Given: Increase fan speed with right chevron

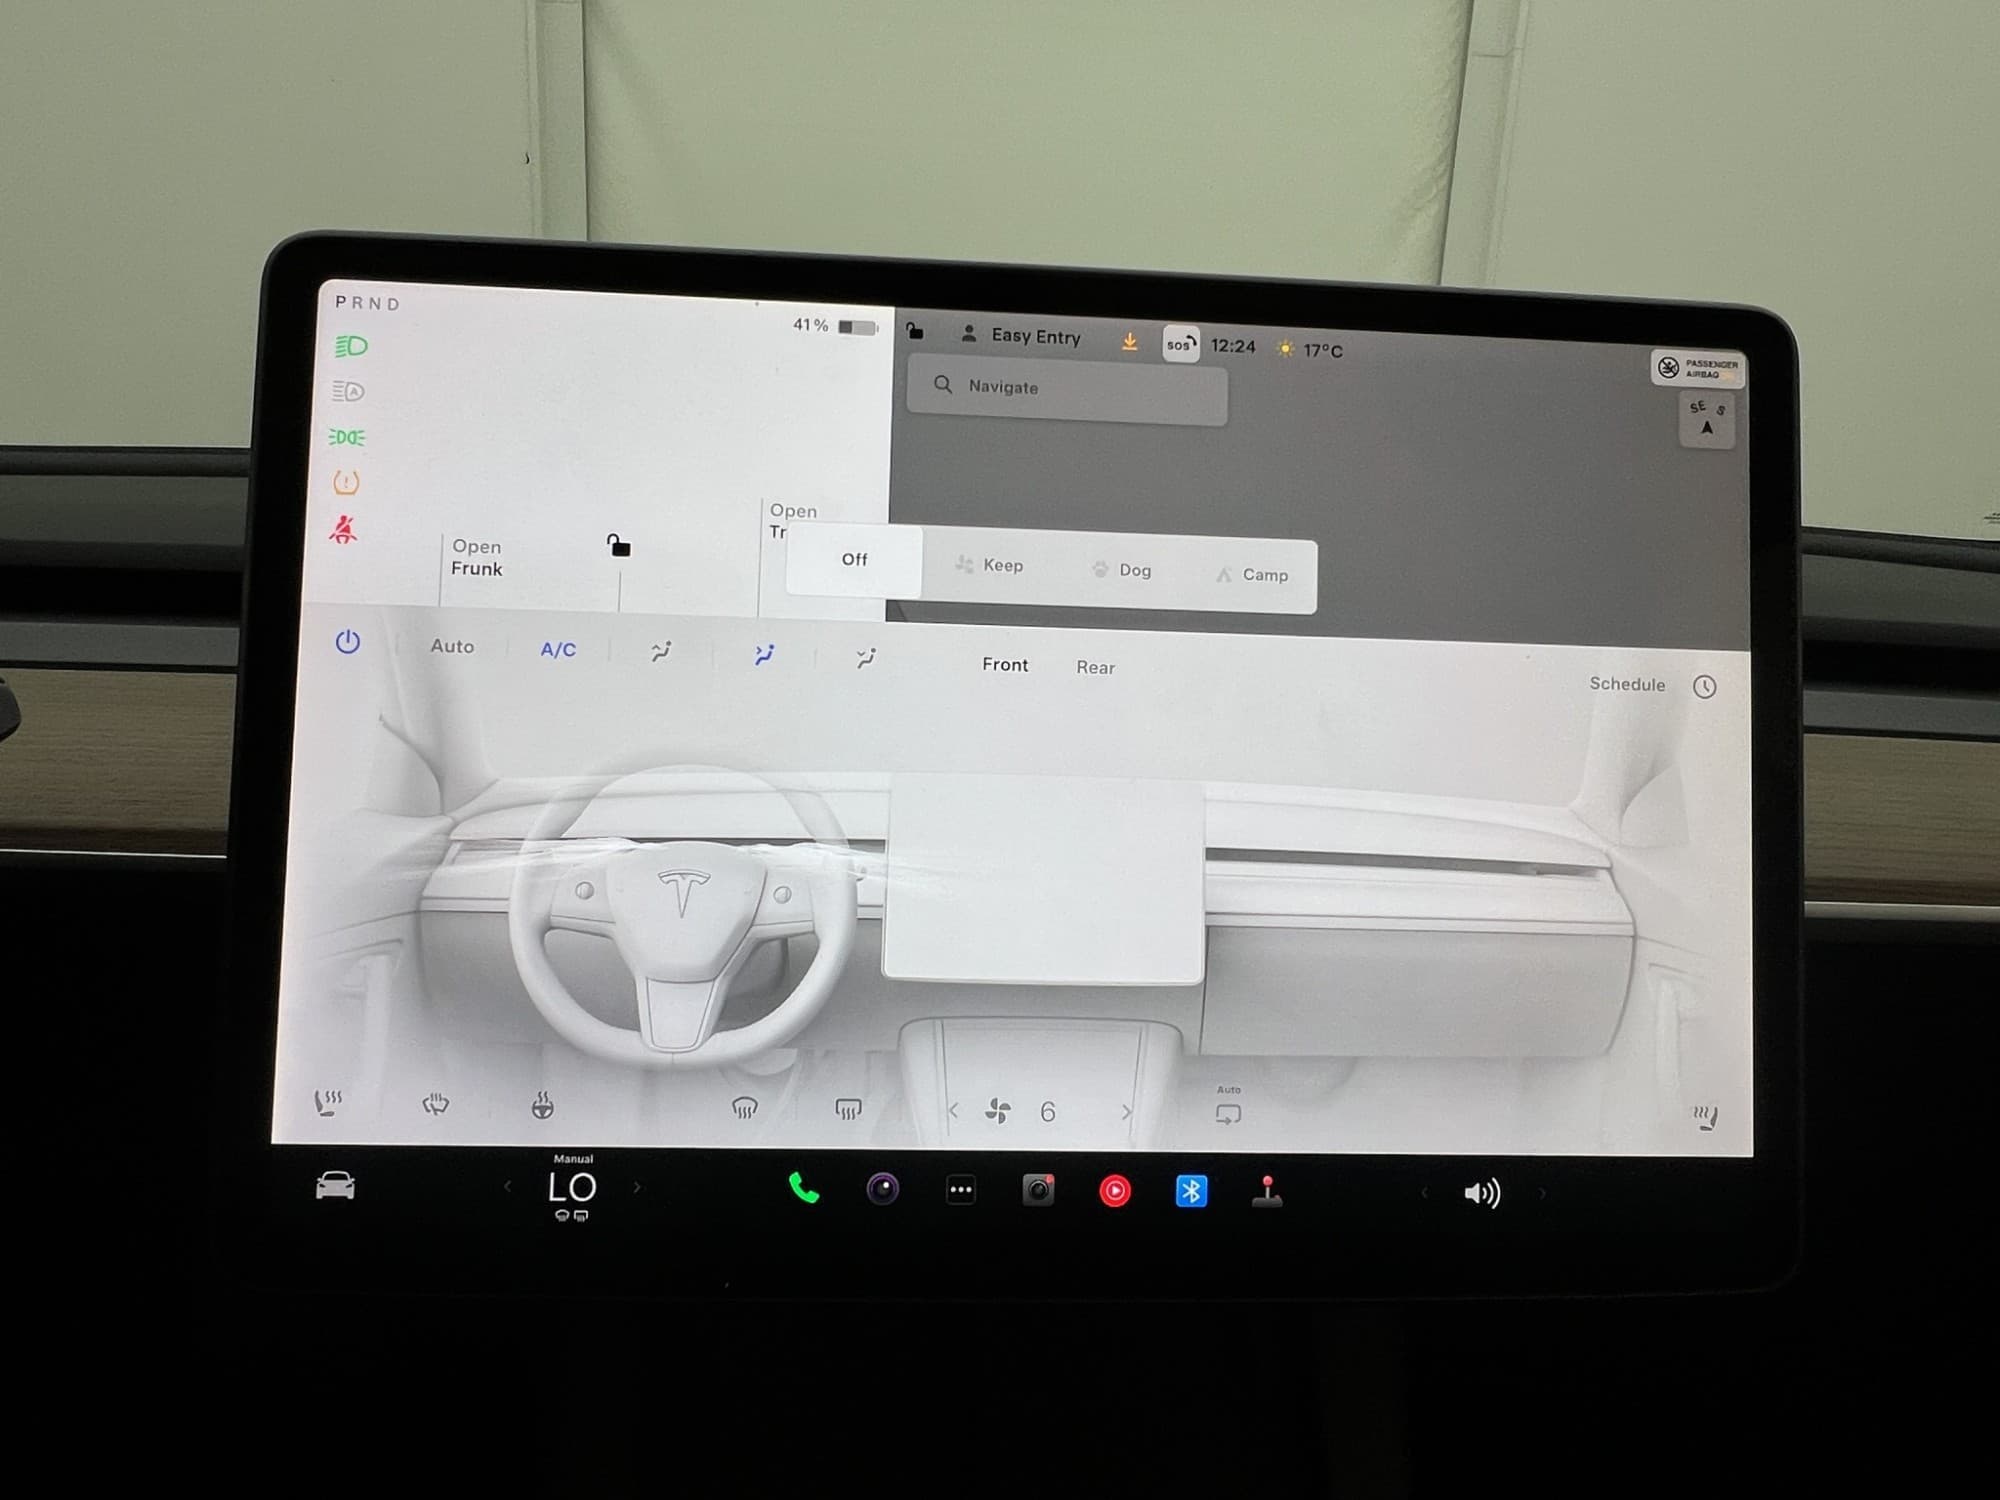Looking at the screenshot, I should pyautogui.click(x=1127, y=1112).
